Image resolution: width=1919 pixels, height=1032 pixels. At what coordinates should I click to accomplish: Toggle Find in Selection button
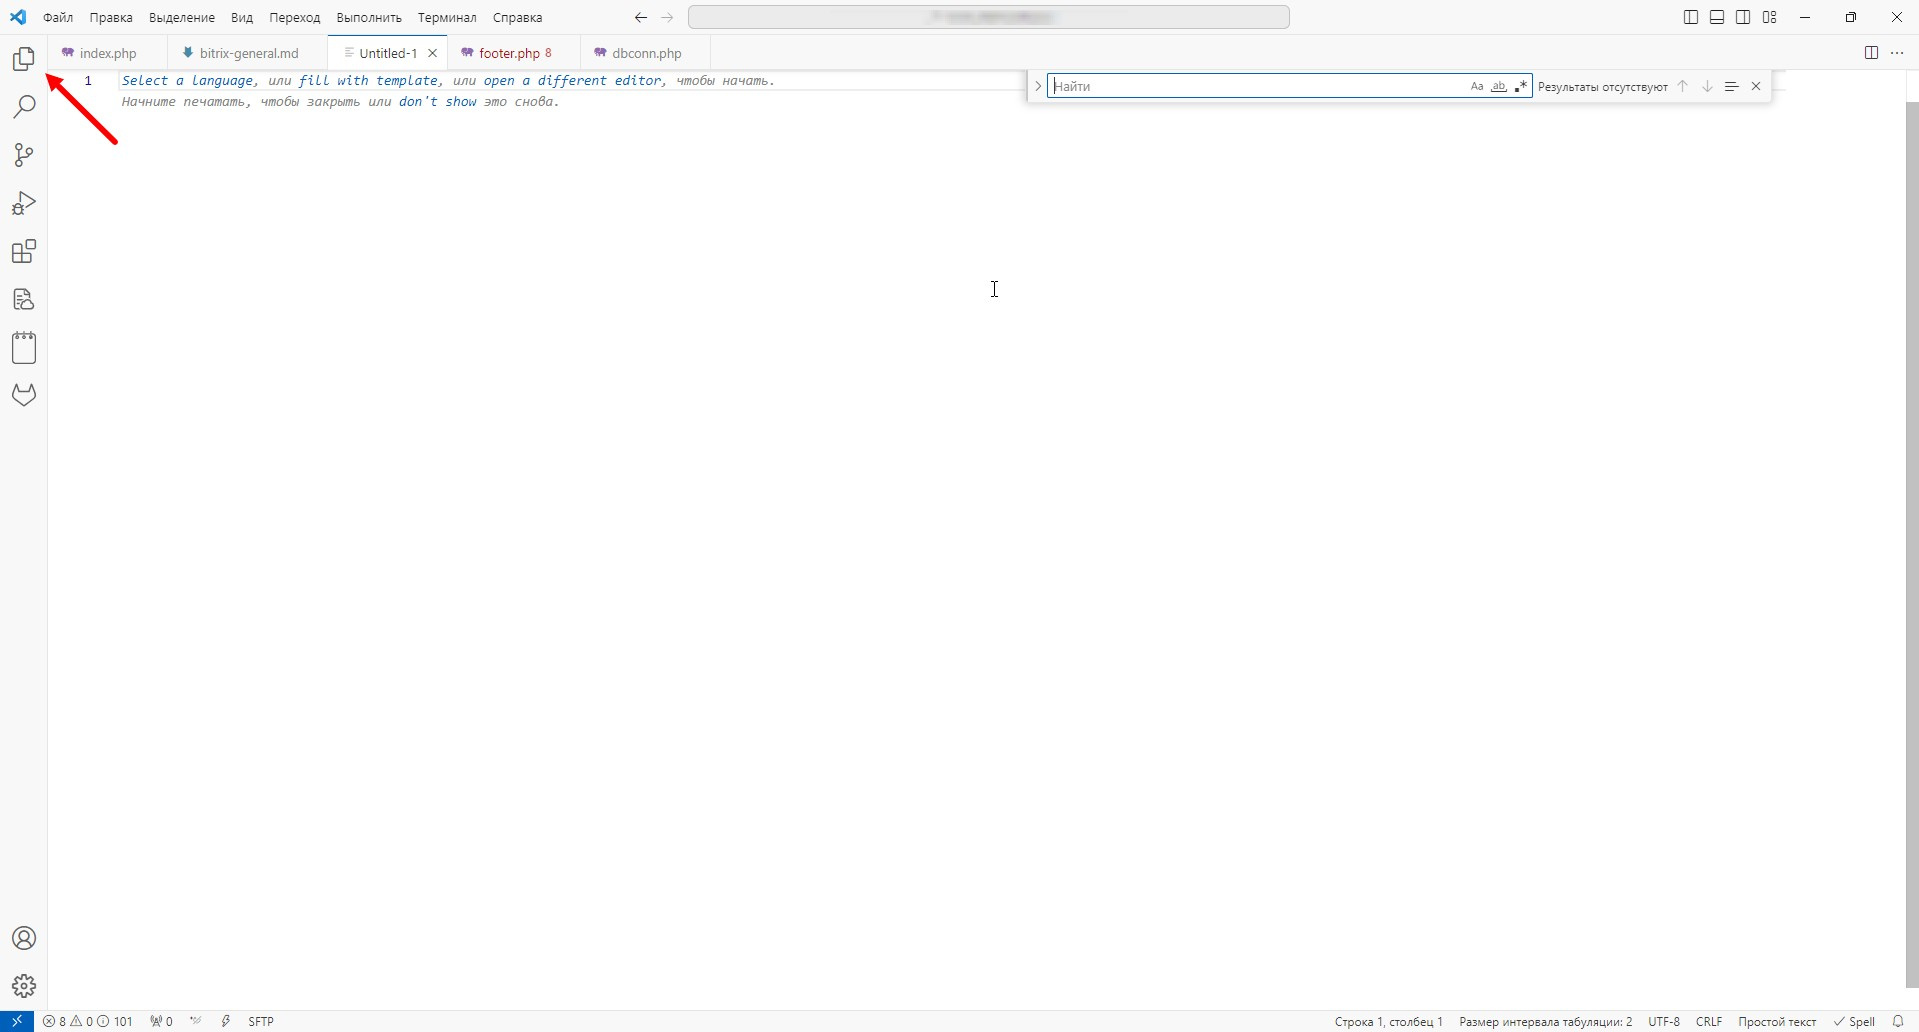(x=1732, y=87)
